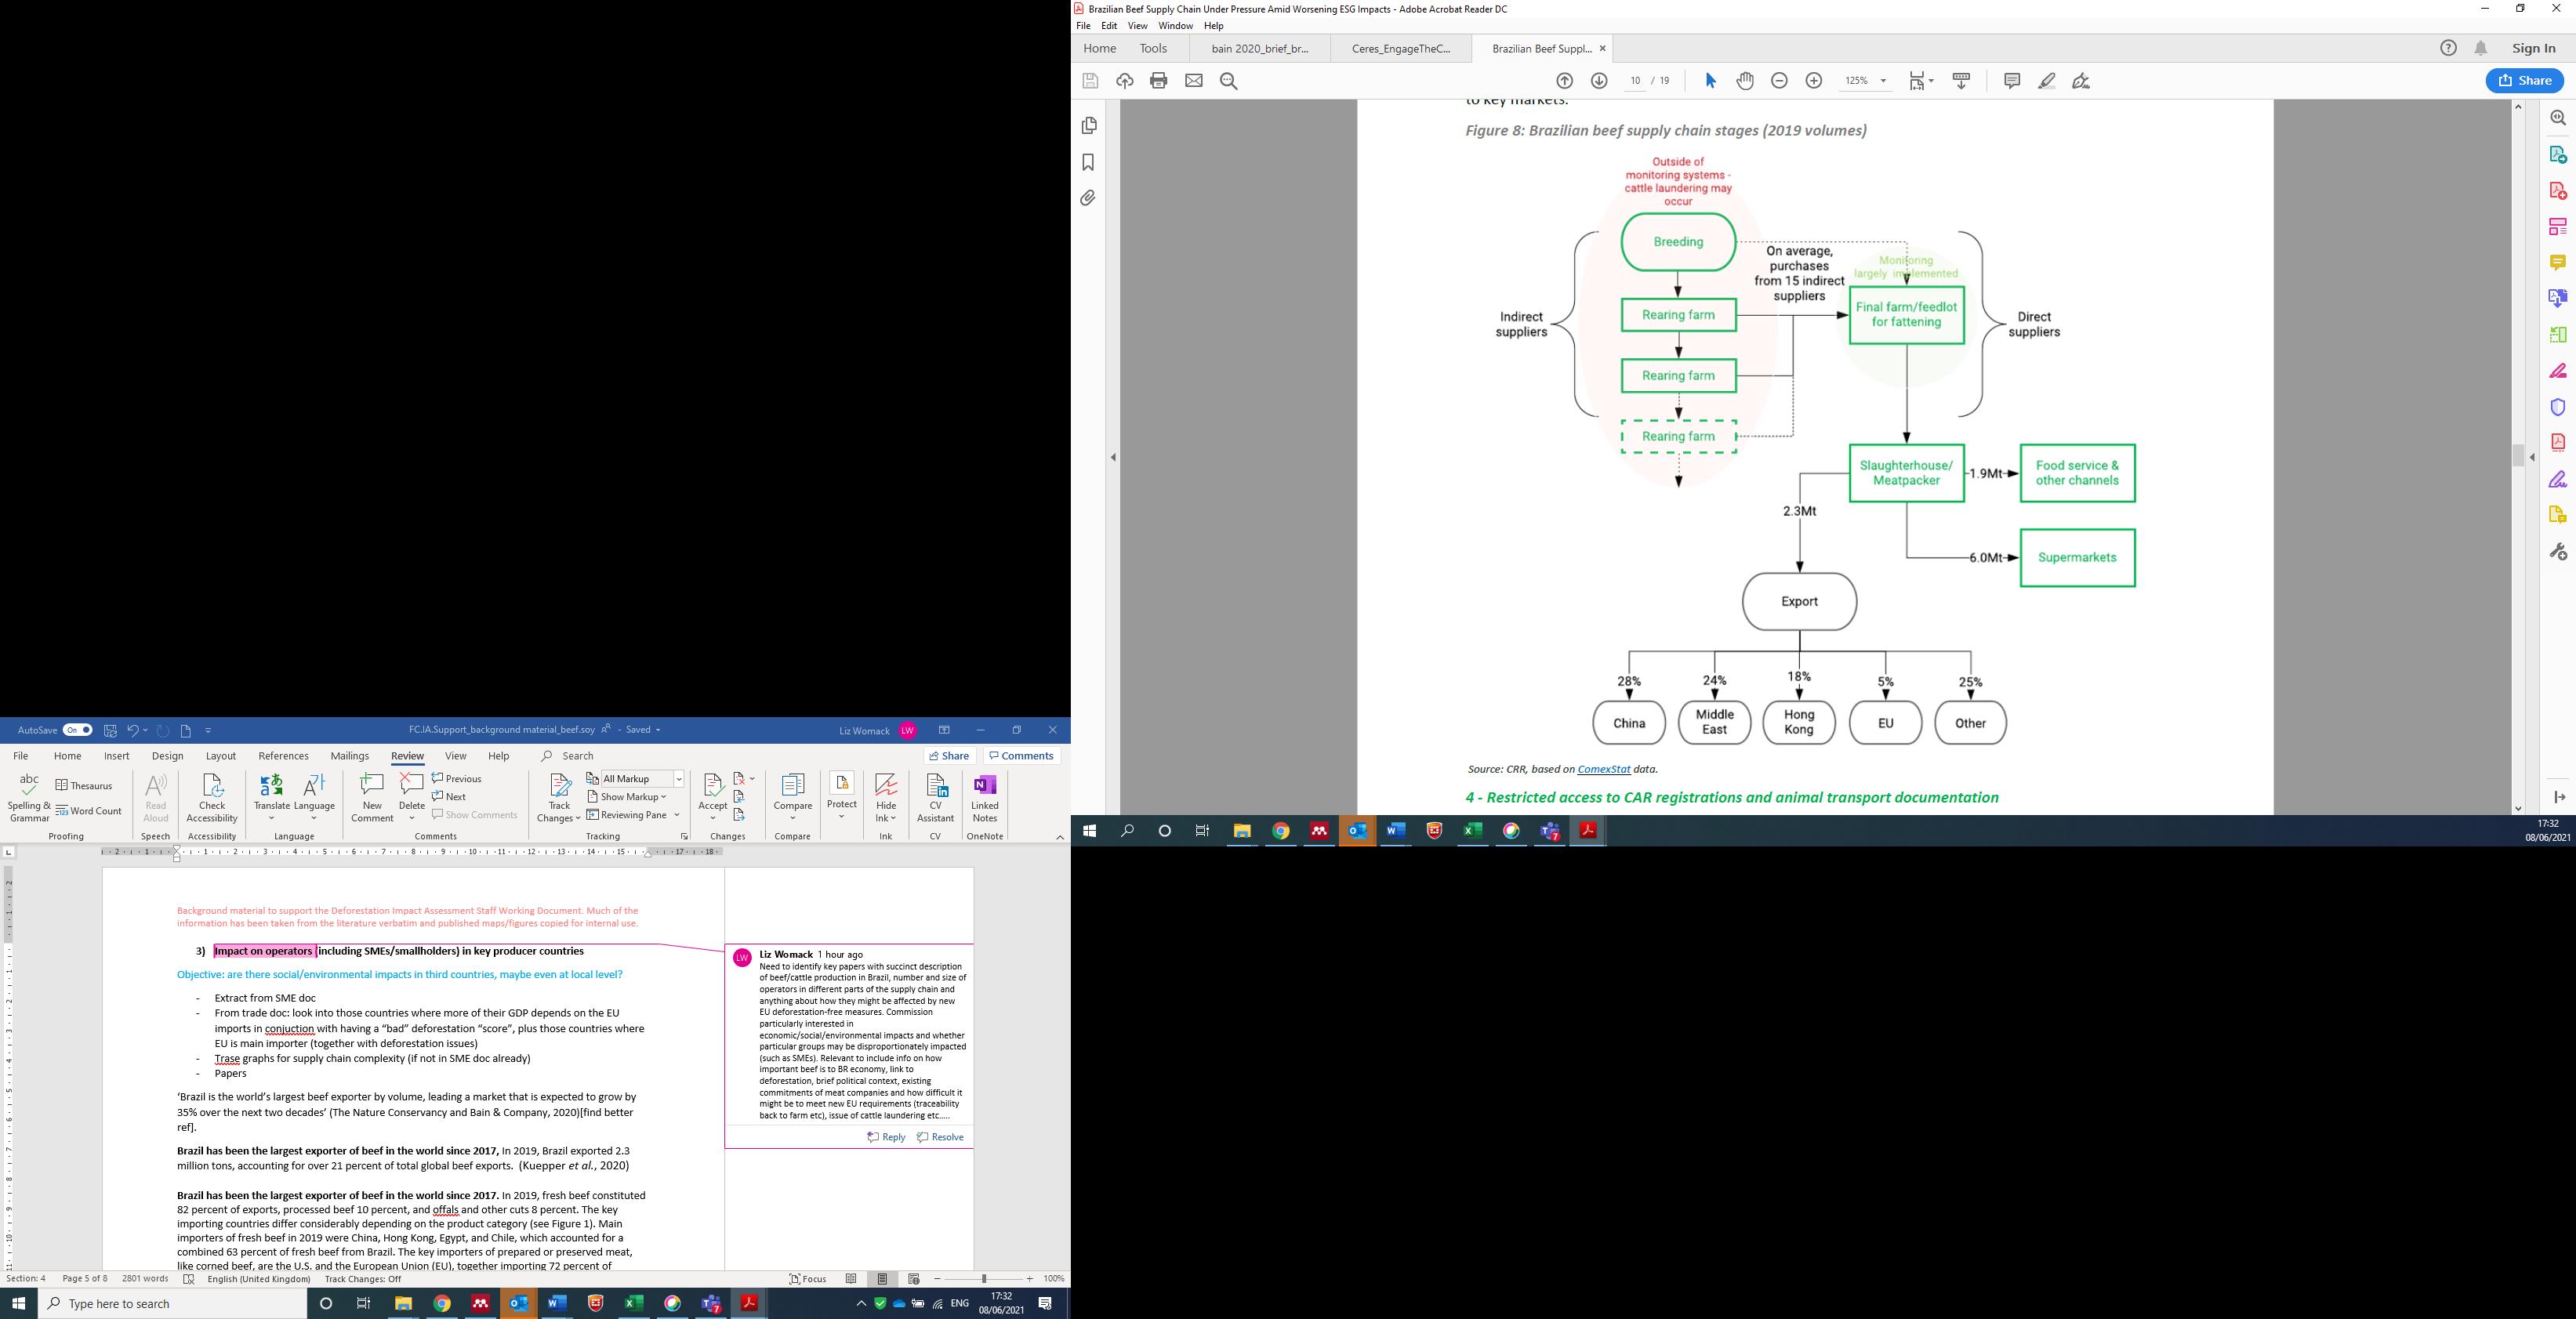This screenshot has width=2576, height=1319.
Task: Click the zoom in plus icon in Acrobat
Action: pos(1814,81)
